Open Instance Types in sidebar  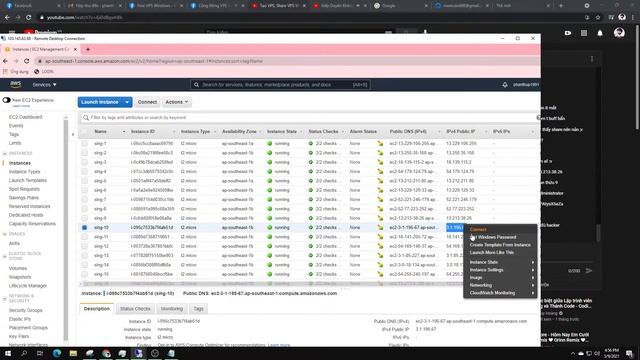click(x=24, y=172)
